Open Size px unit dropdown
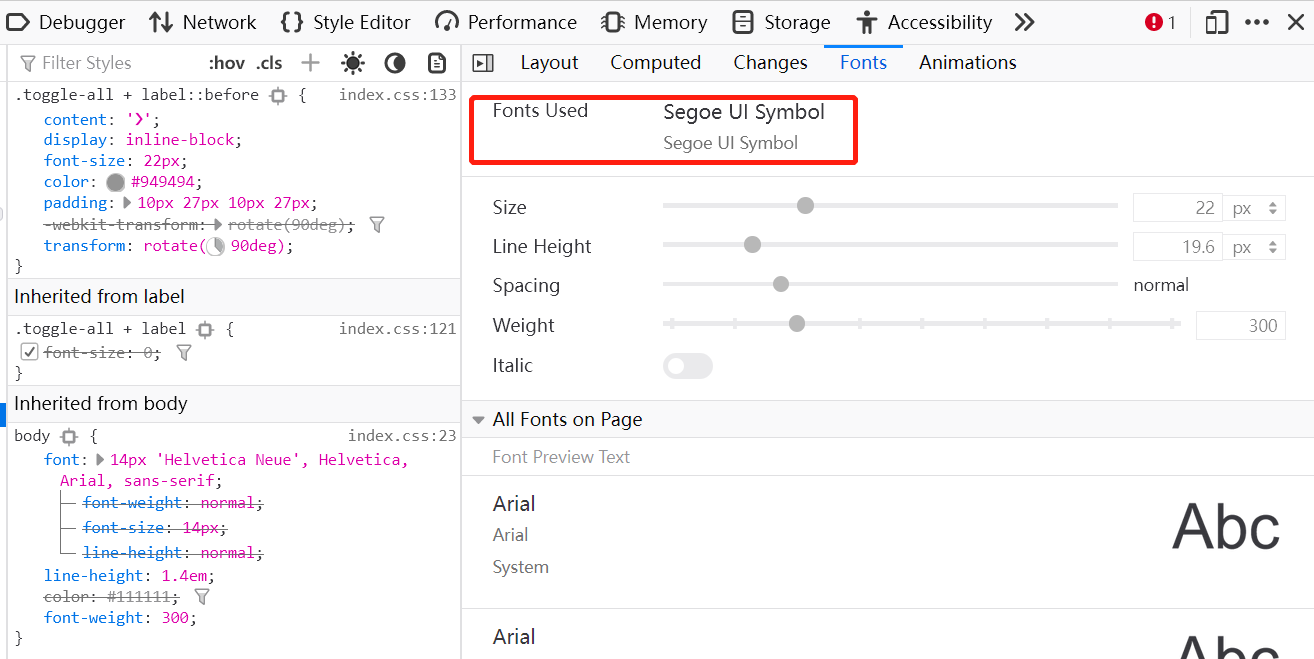The width and height of the screenshot is (1314, 659). 1255,208
